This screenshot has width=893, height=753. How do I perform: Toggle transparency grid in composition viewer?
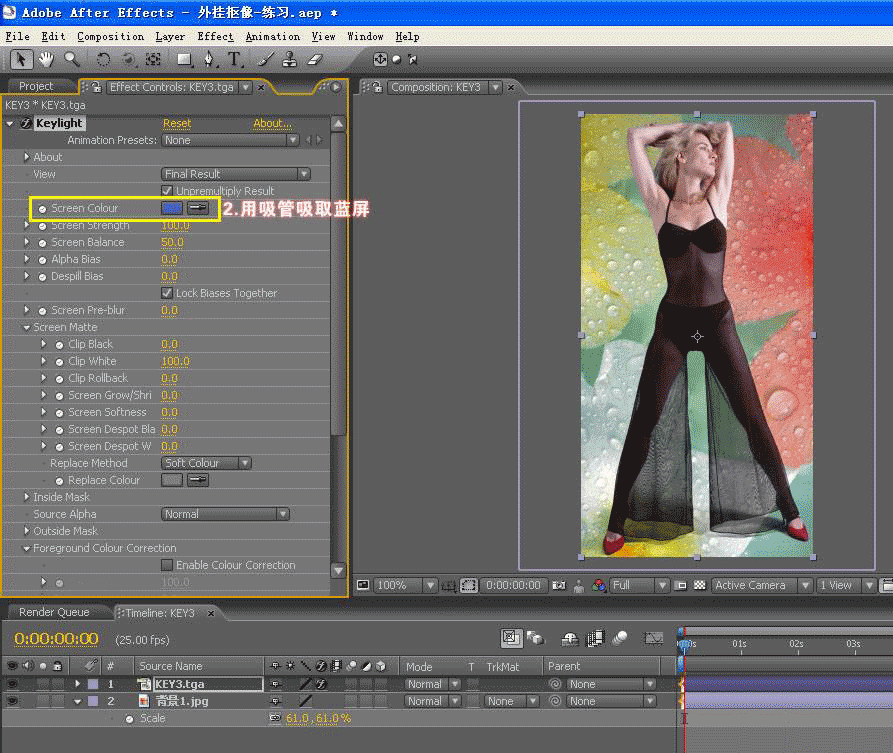[x=699, y=586]
